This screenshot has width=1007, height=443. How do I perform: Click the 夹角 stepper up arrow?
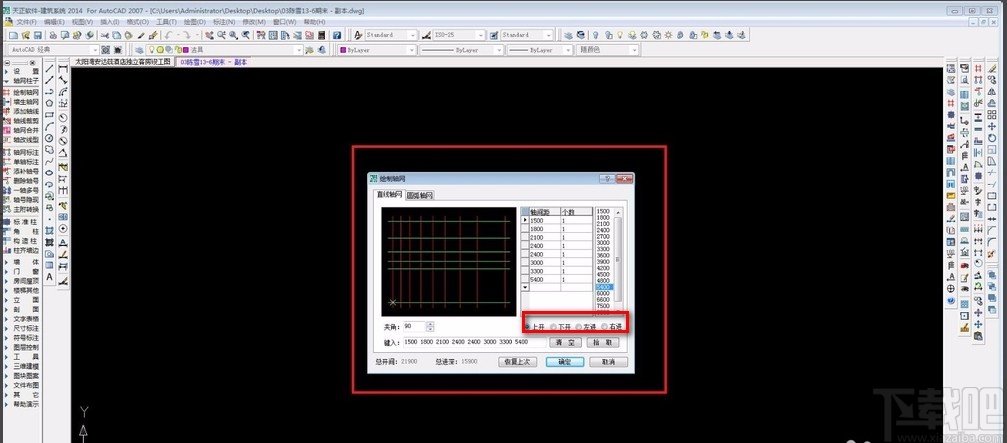click(x=430, y=324)
